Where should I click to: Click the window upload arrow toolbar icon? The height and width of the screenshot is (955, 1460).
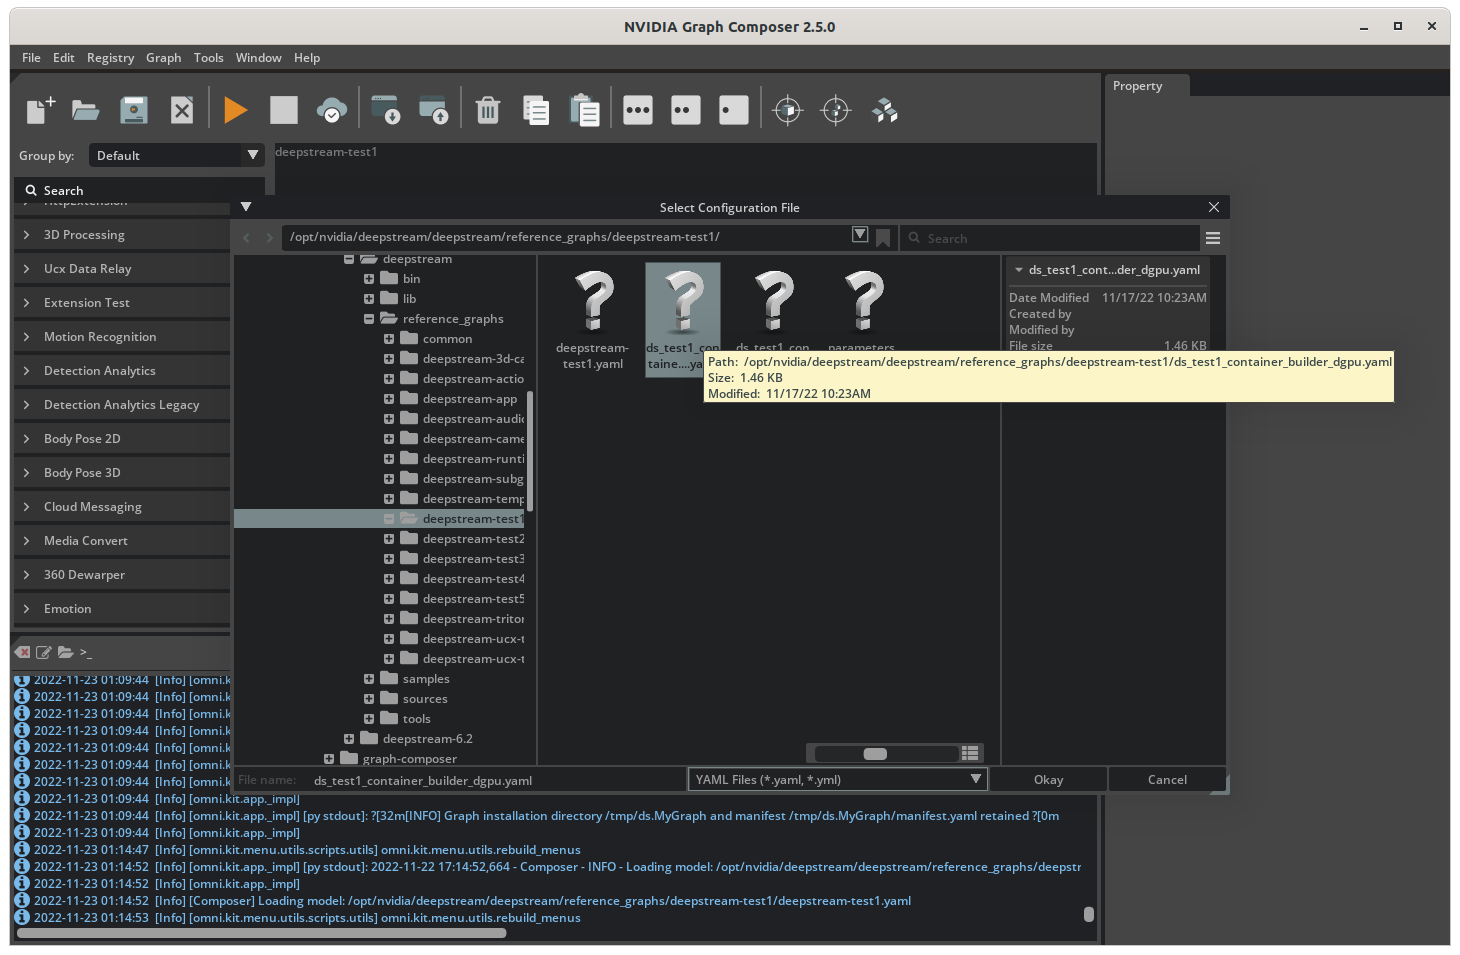433,110
